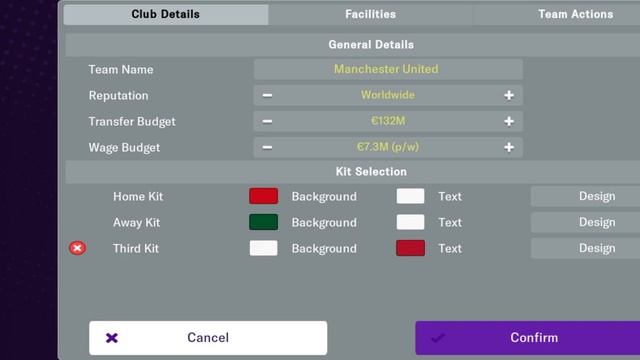
Task: Change the Home Kit white text swatch
Action: (x=410, y=196)
